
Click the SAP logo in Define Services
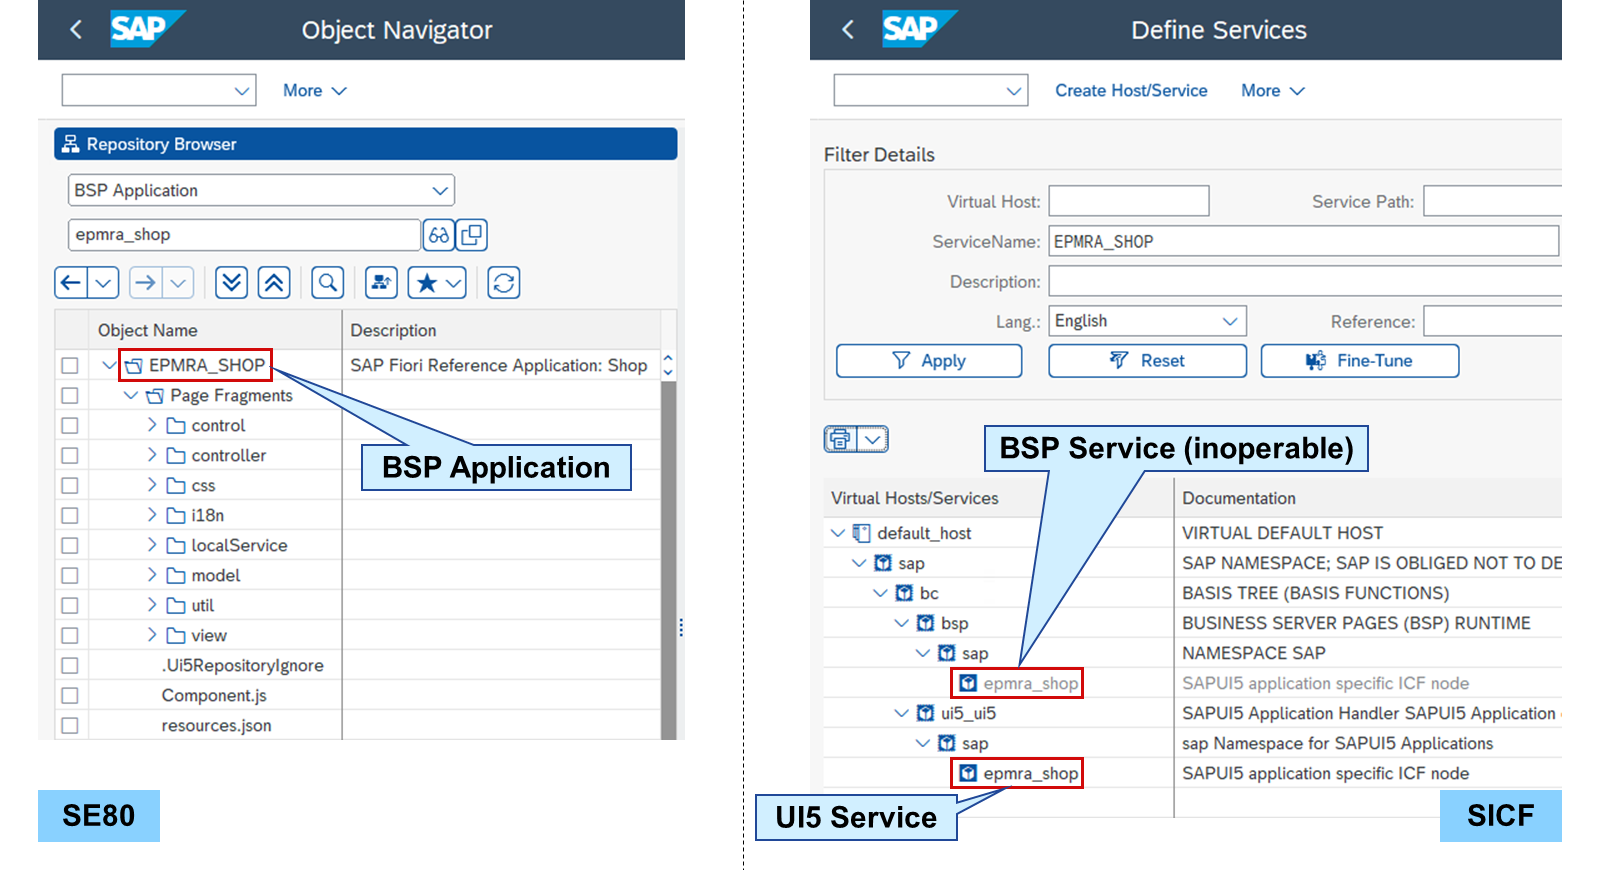tap(920, 29)
